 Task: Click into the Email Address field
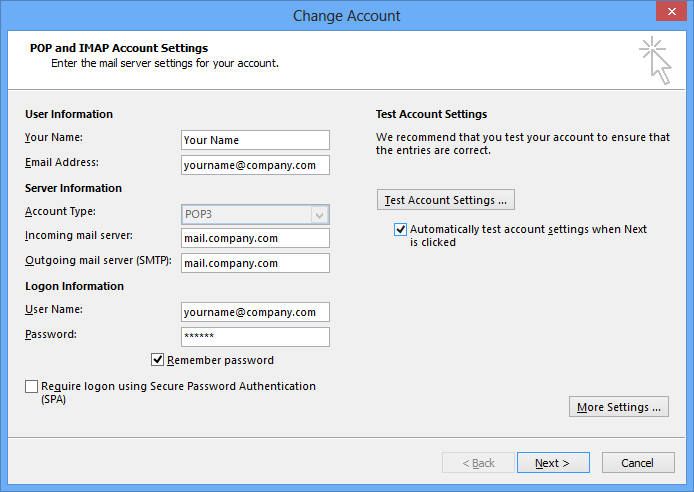click(x=255, y=165)
